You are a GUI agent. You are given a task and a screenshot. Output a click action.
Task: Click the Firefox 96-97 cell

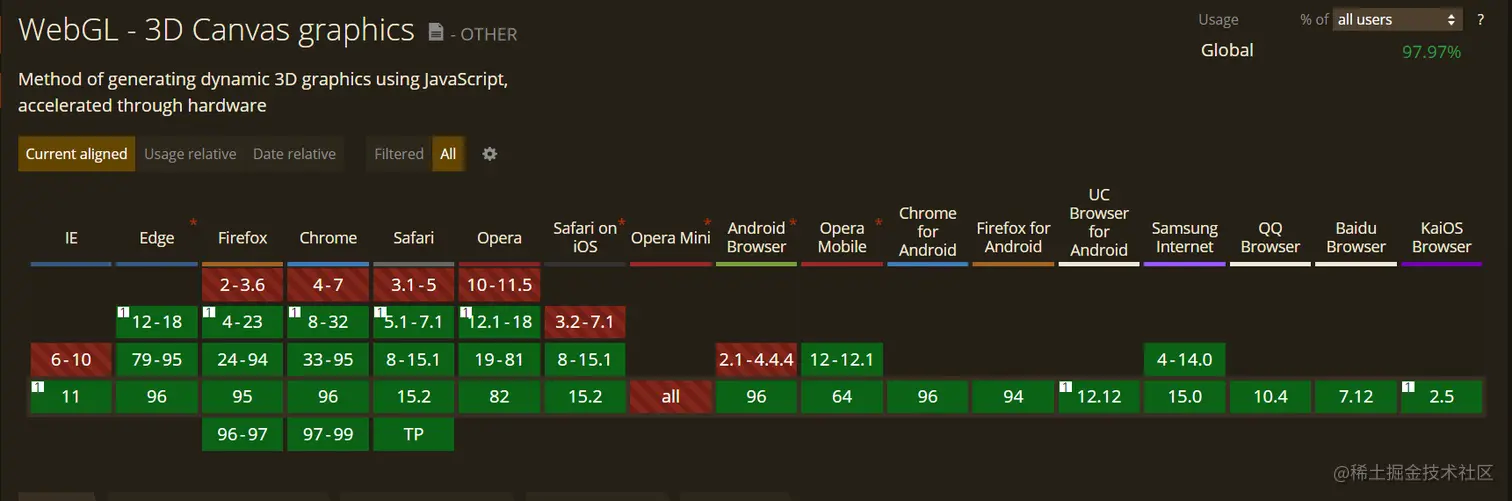pos(242,434)
